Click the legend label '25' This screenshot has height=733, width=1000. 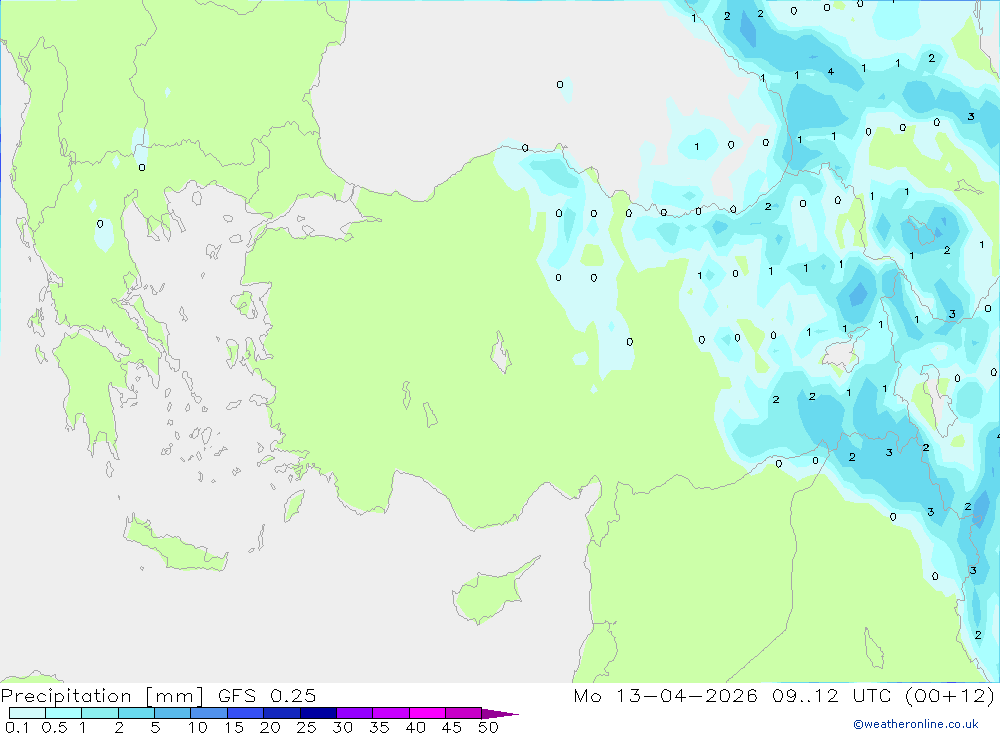pyautogui.click(x=306, y=727)
